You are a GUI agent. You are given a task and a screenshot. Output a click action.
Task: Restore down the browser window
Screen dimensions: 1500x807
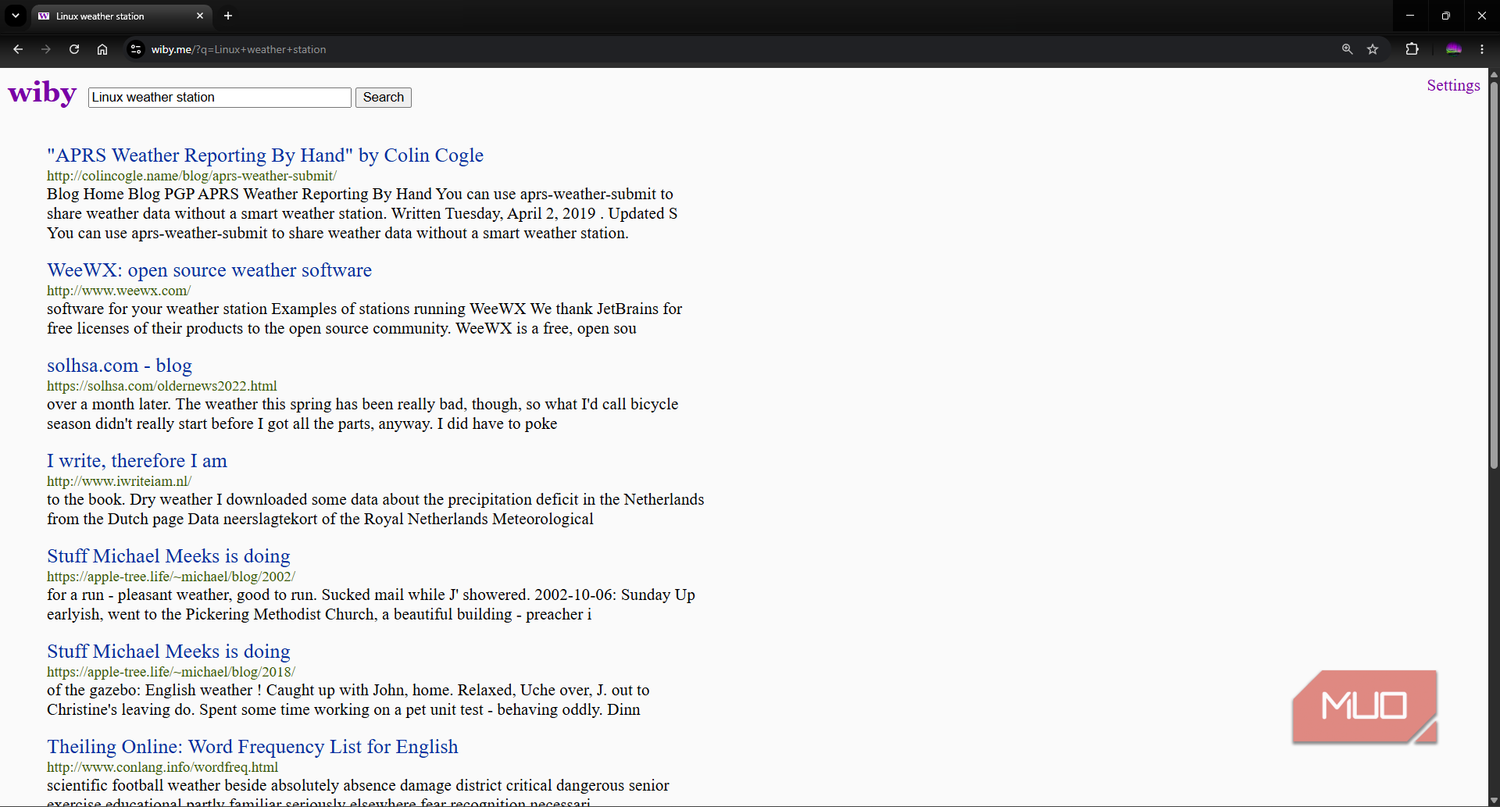pos(1446,16)
